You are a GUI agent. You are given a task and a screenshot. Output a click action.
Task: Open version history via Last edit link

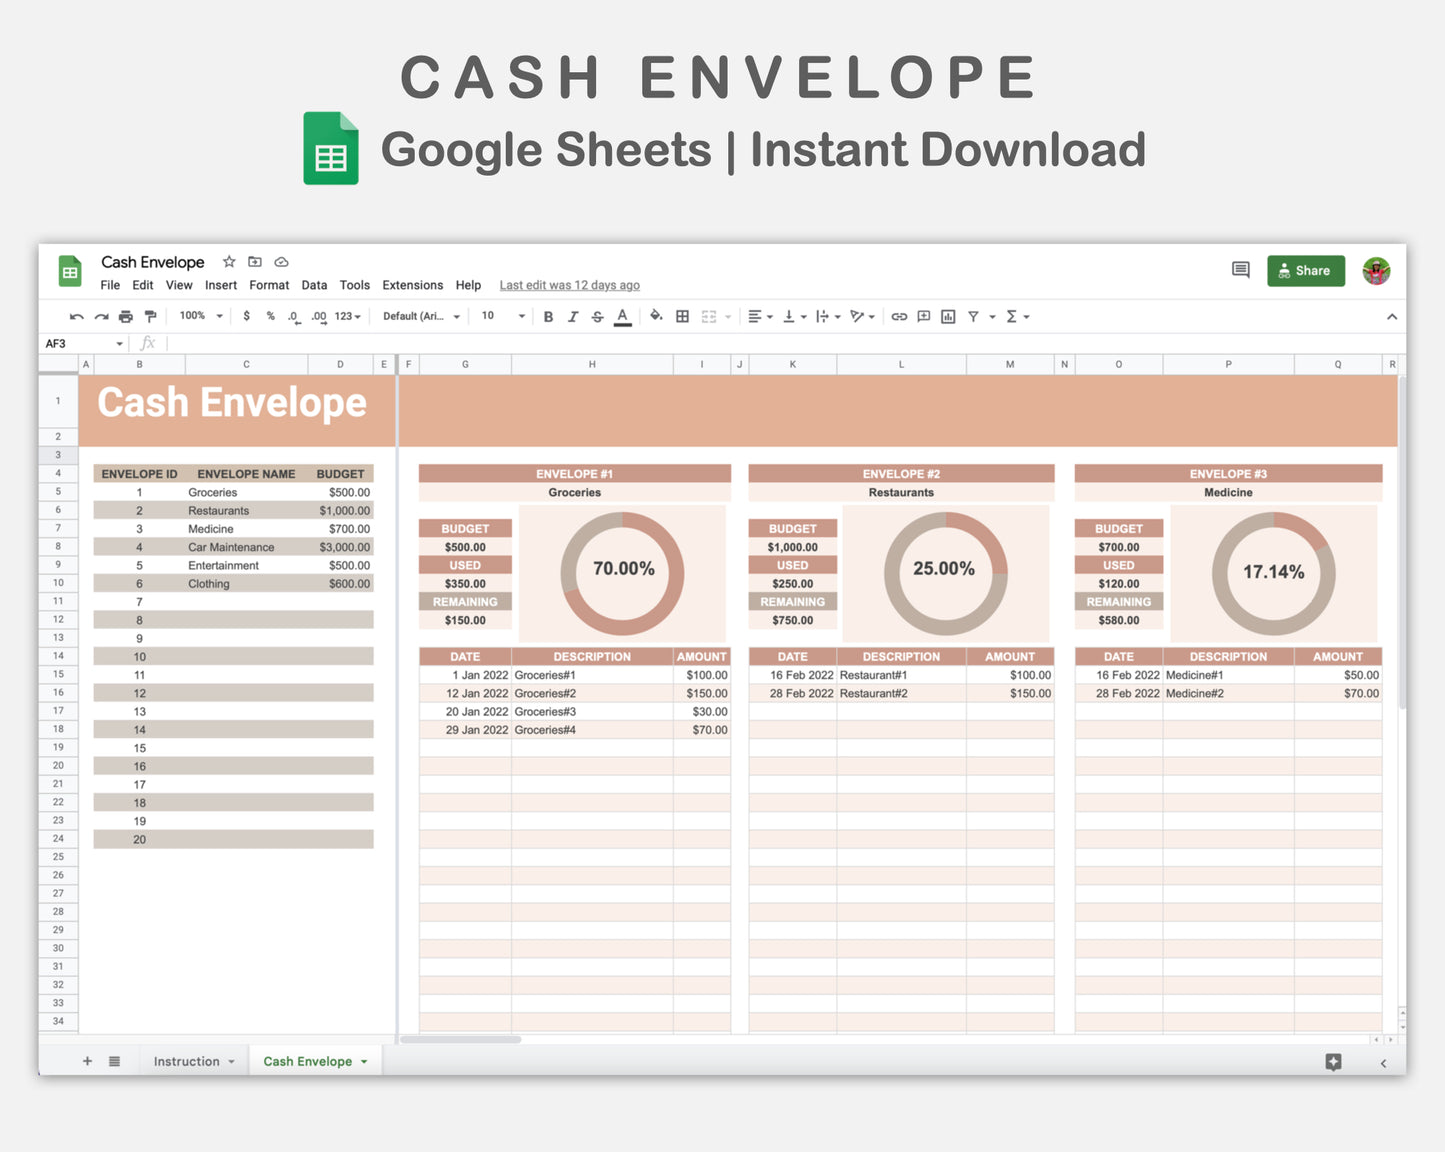pyautogui.click(x=569, y=285)
